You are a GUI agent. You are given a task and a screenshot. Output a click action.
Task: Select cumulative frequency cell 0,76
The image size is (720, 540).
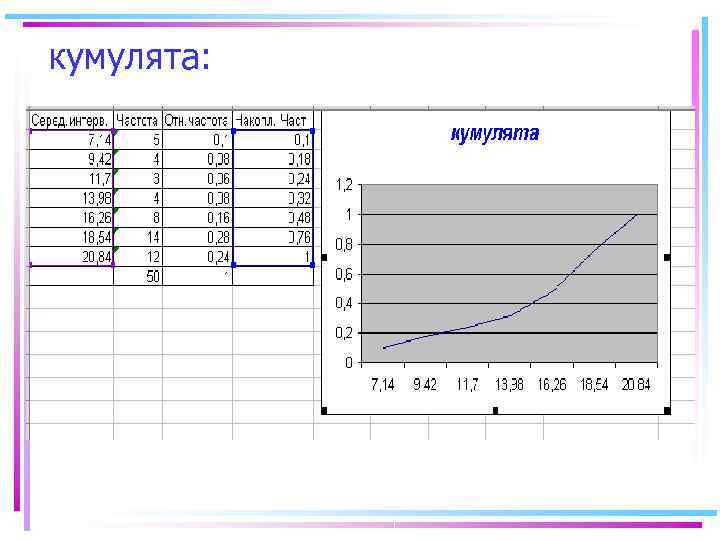pyautogui.click(x=273, y=237)
